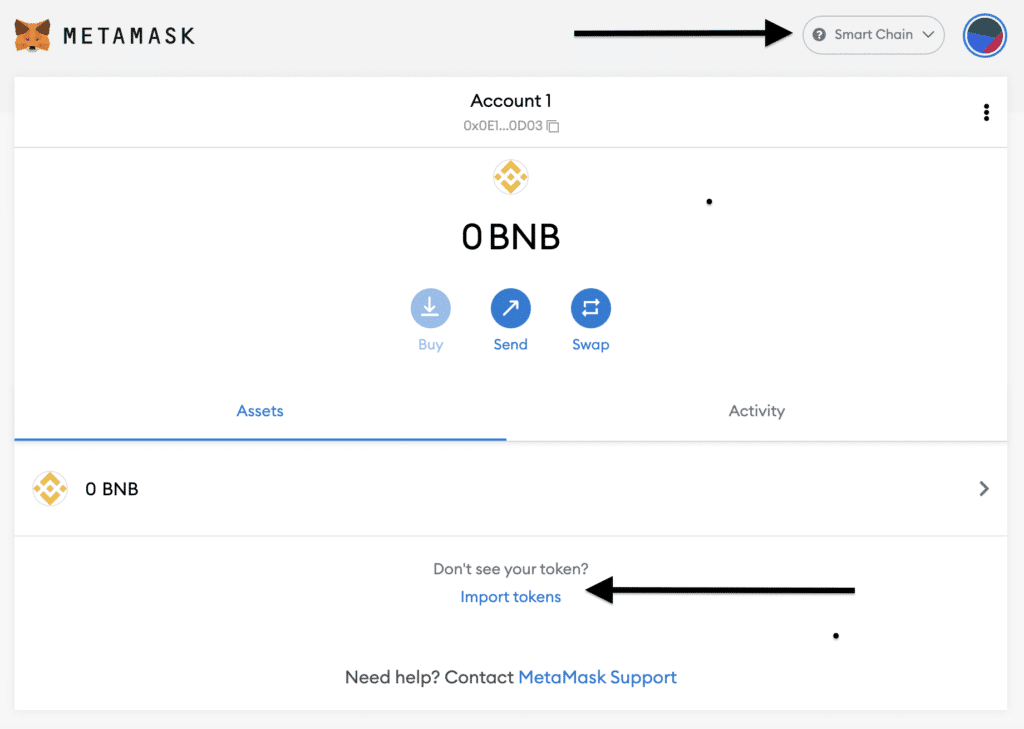Click the 0x0E1...0D03 address text
The height and width of the screenshot is (729, 1024).
pyautogui.click(x=503, y=125)
